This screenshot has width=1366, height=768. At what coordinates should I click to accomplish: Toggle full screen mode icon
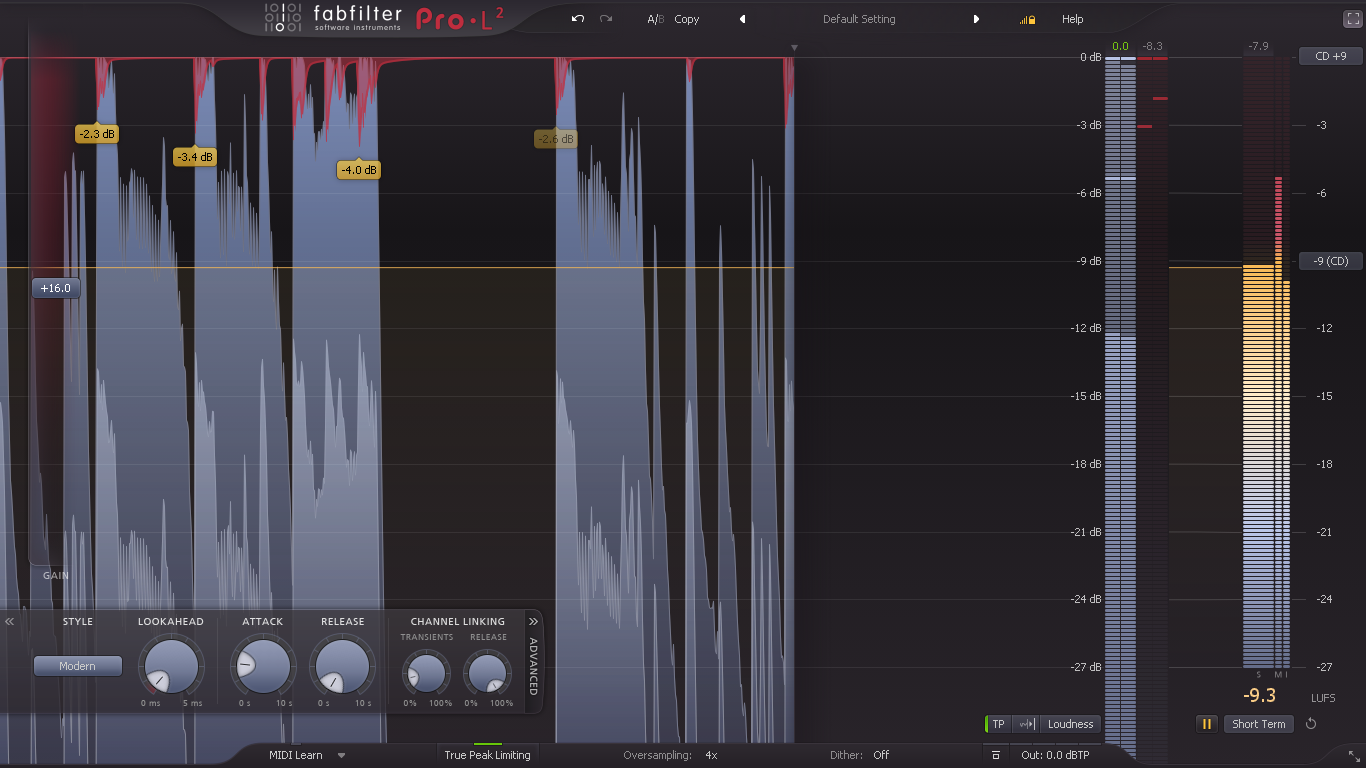[x=1352, y=19]
